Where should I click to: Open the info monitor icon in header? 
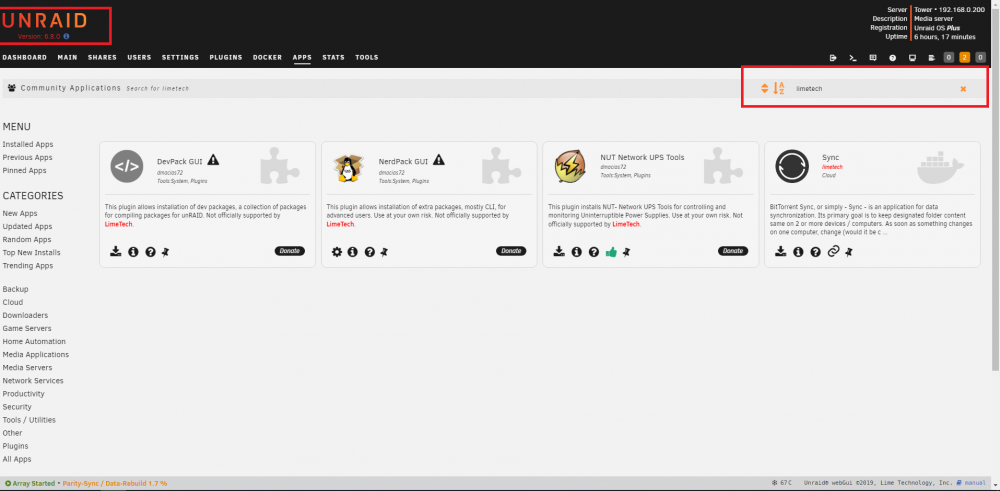click(x=912, y=58)
